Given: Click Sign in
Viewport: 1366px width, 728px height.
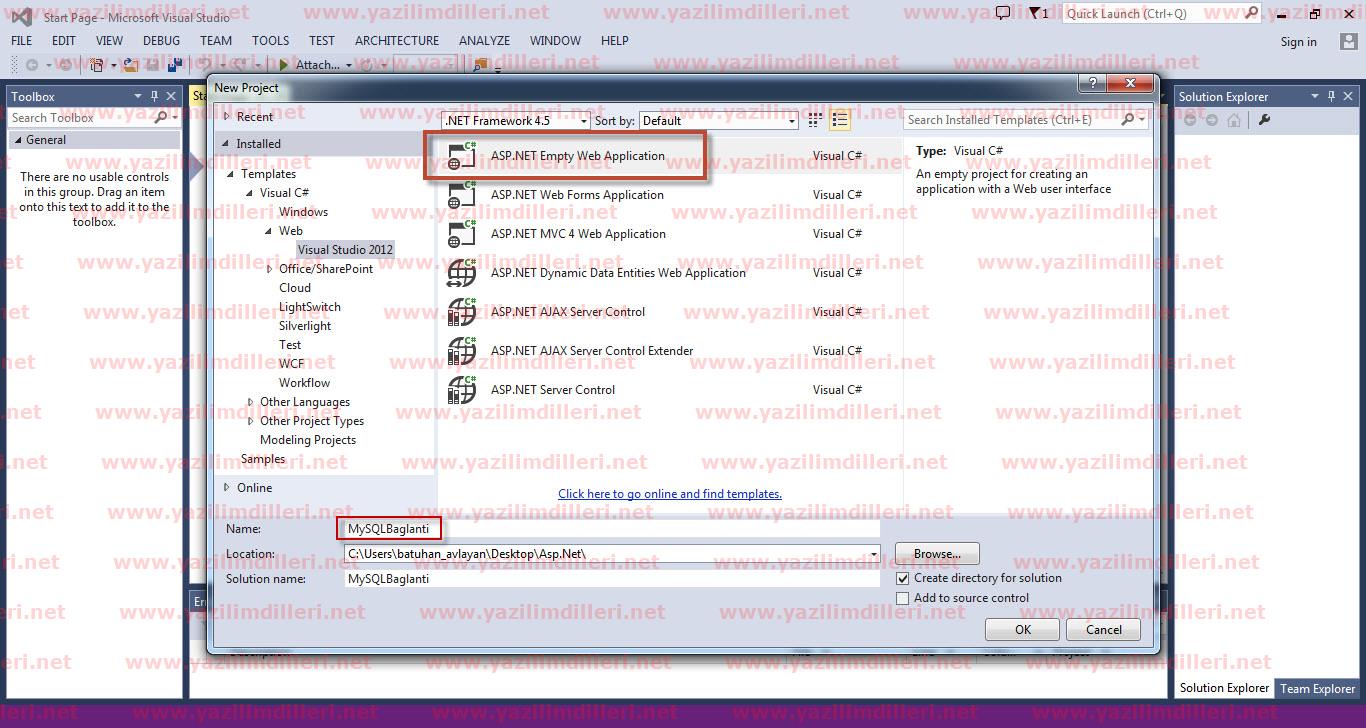Looking at the screenshot, I should pyautogui.click(x=1298, y=42).
